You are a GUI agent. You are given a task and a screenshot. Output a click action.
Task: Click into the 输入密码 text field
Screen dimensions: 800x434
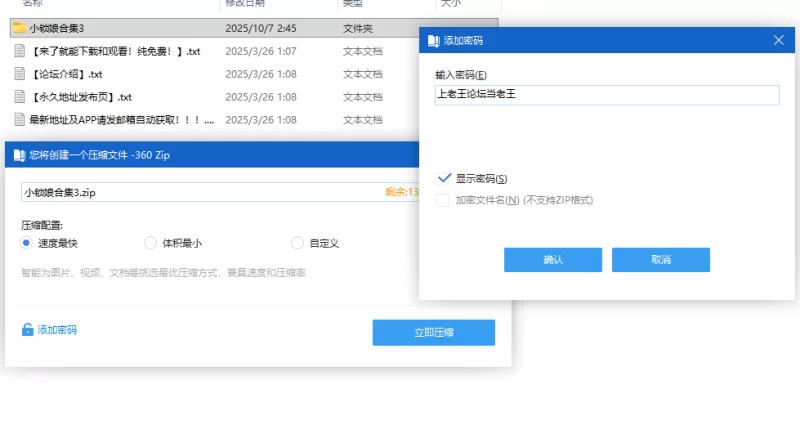coord(606,95)
